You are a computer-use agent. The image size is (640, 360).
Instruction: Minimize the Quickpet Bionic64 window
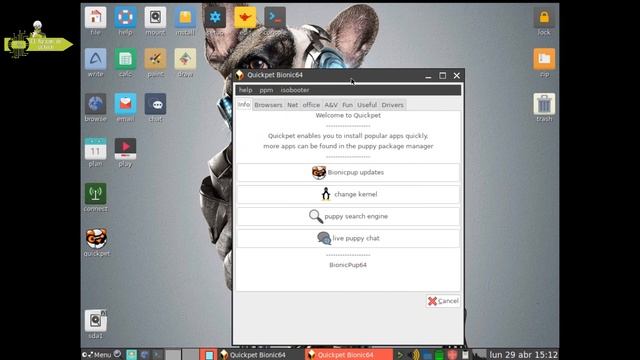[428, 76]
